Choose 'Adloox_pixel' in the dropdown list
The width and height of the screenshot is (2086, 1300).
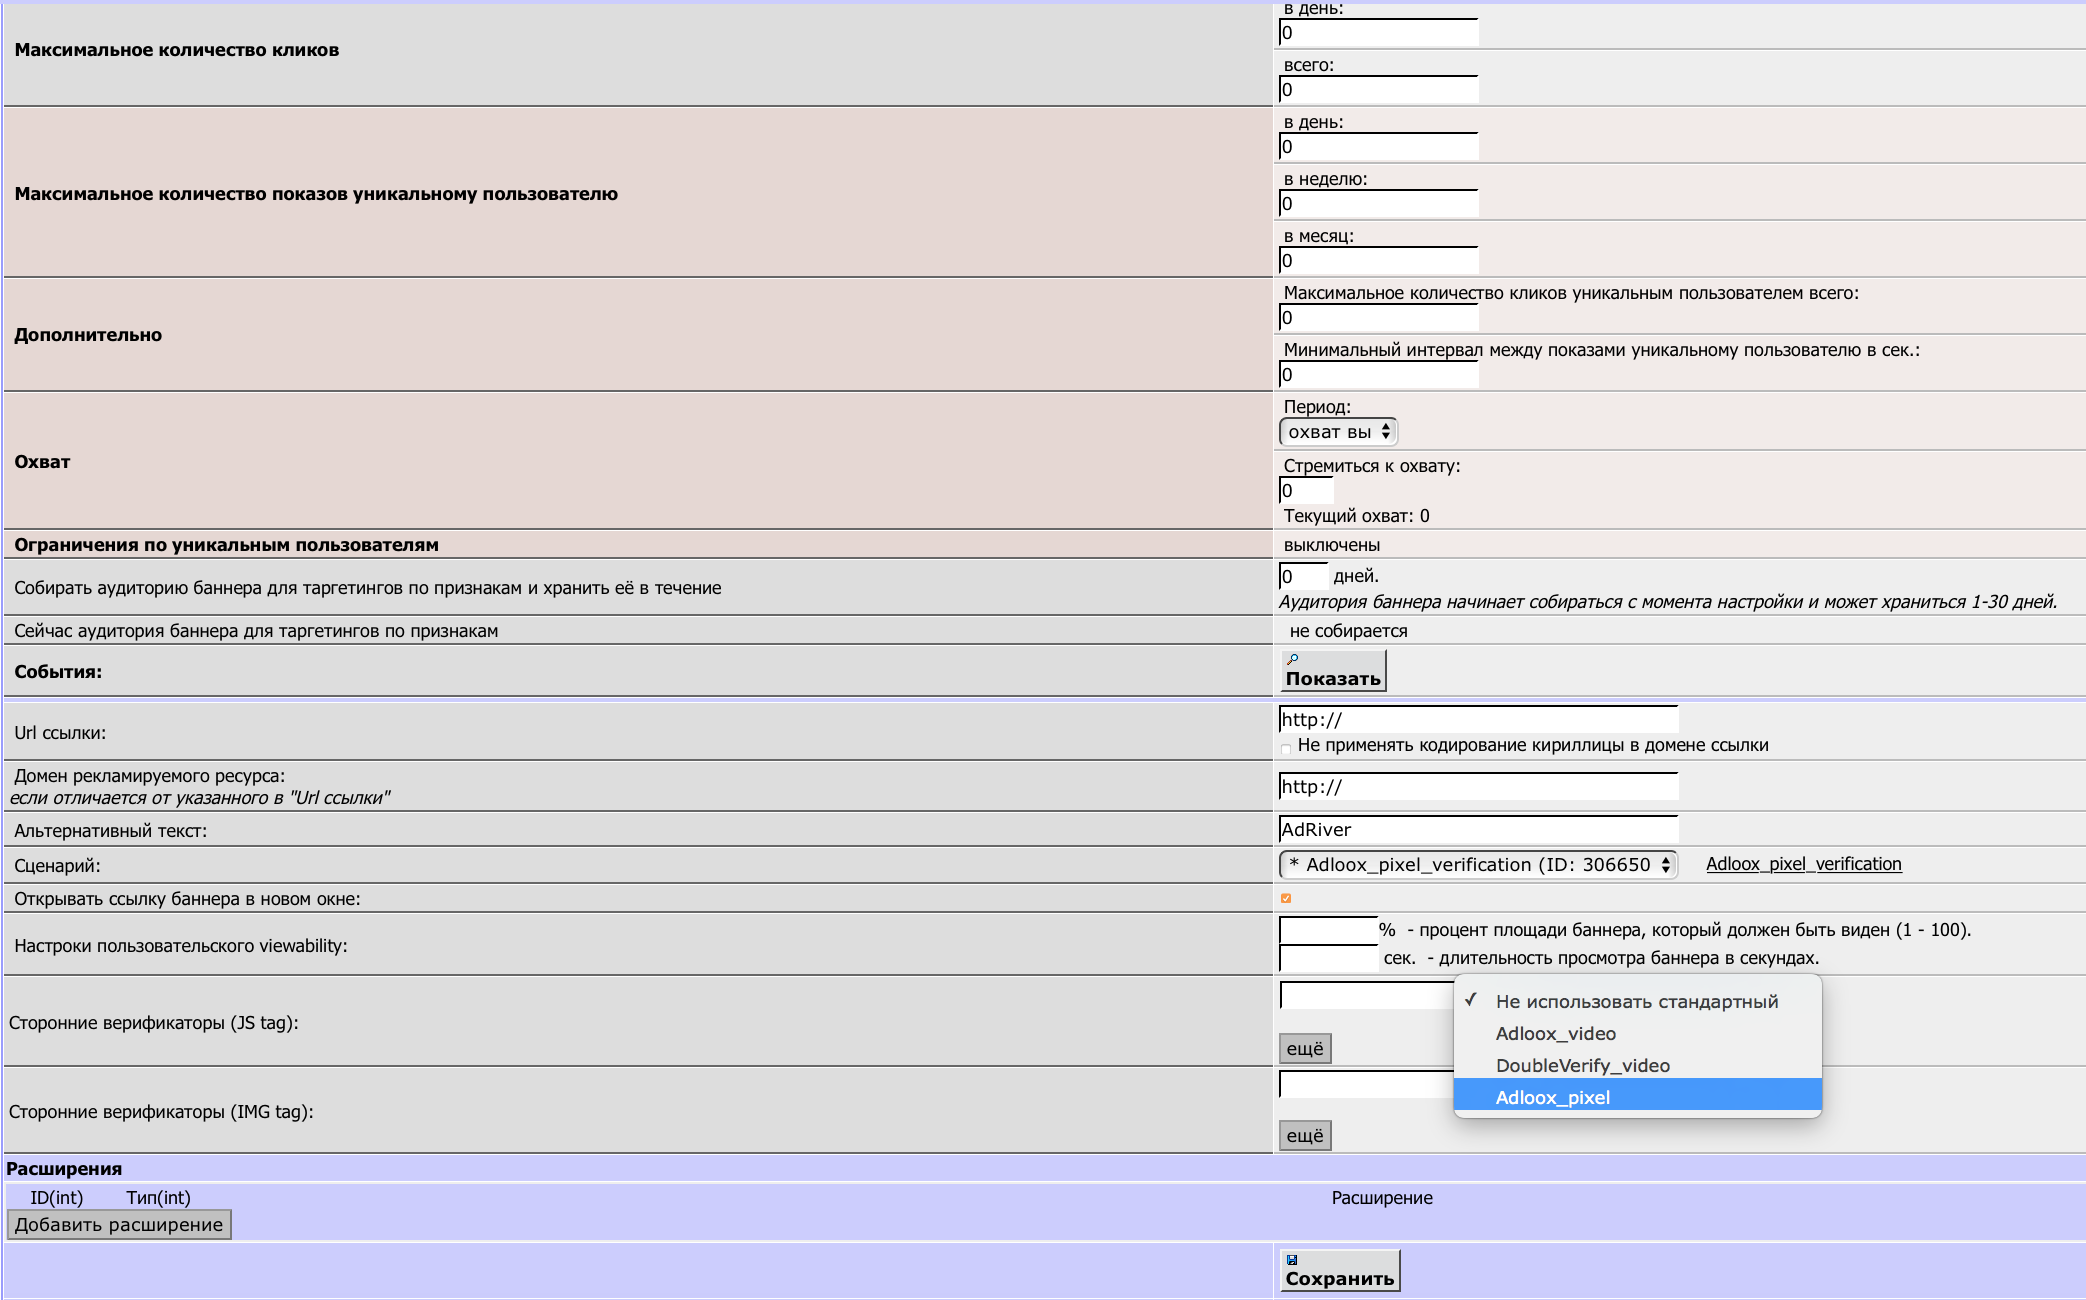click(x=1637, y=1097)
